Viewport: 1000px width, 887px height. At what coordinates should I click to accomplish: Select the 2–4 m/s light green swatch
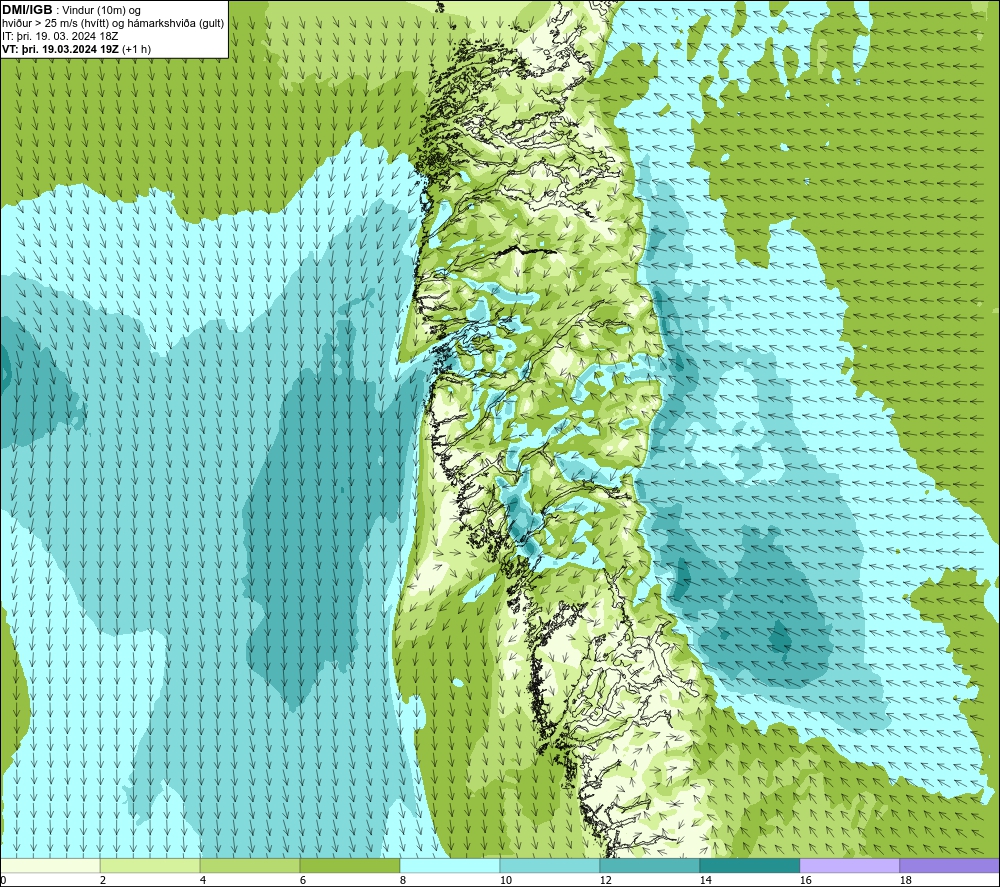[150, 865]
